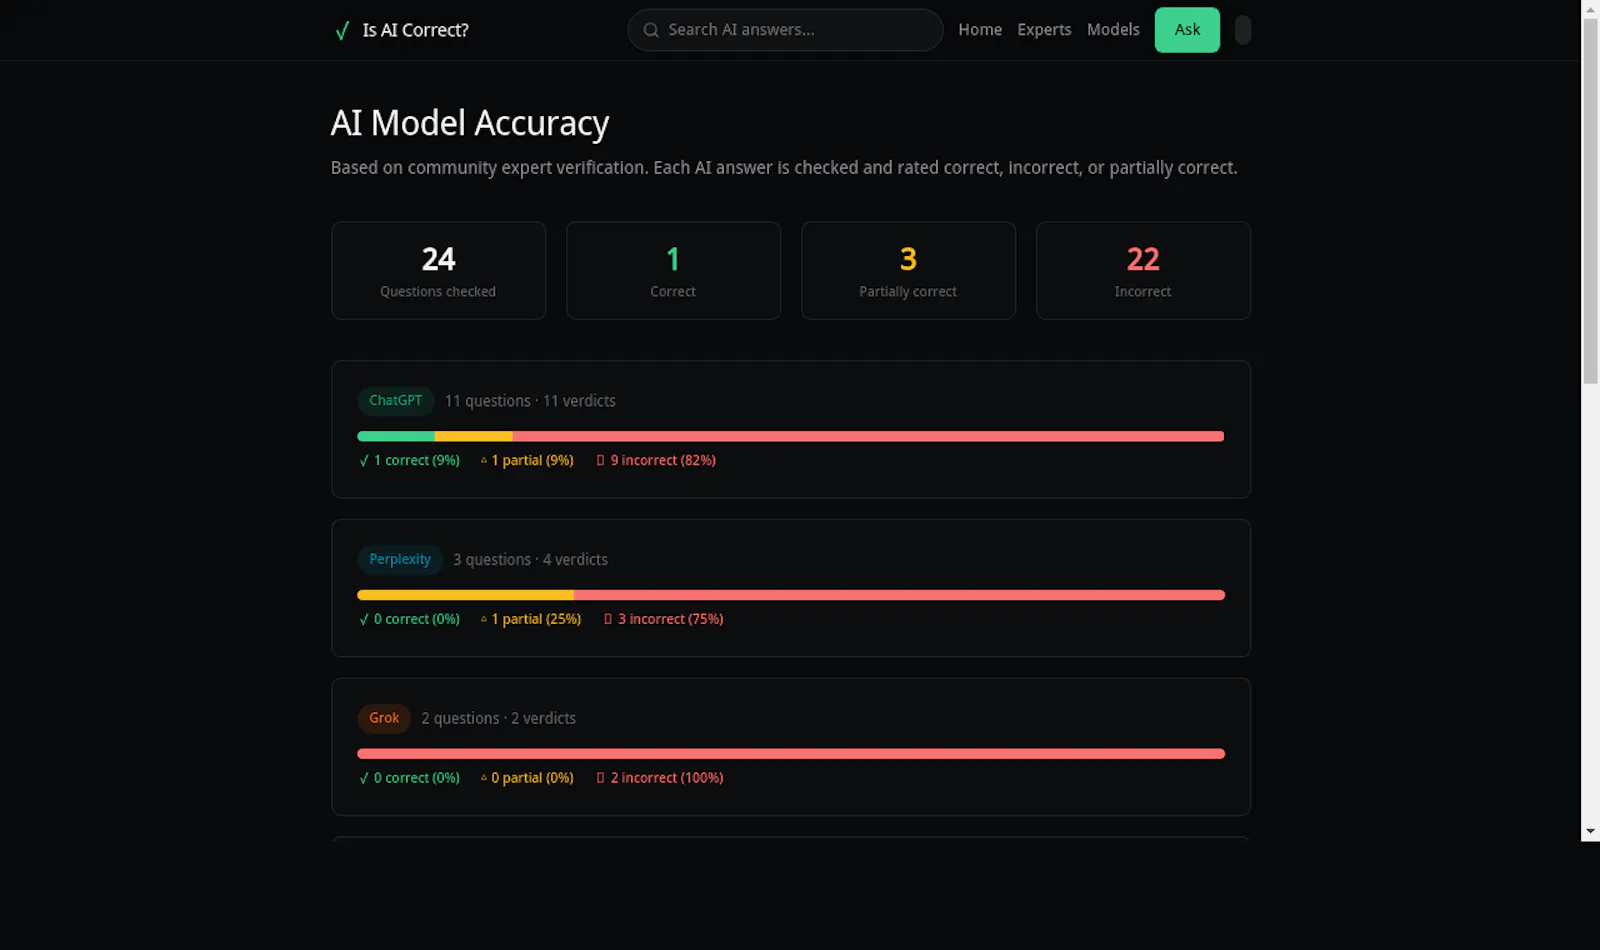Click the icon beside Grok 2 incorrect
This screenshot has height=950, width=1600.
coord(601,778)
